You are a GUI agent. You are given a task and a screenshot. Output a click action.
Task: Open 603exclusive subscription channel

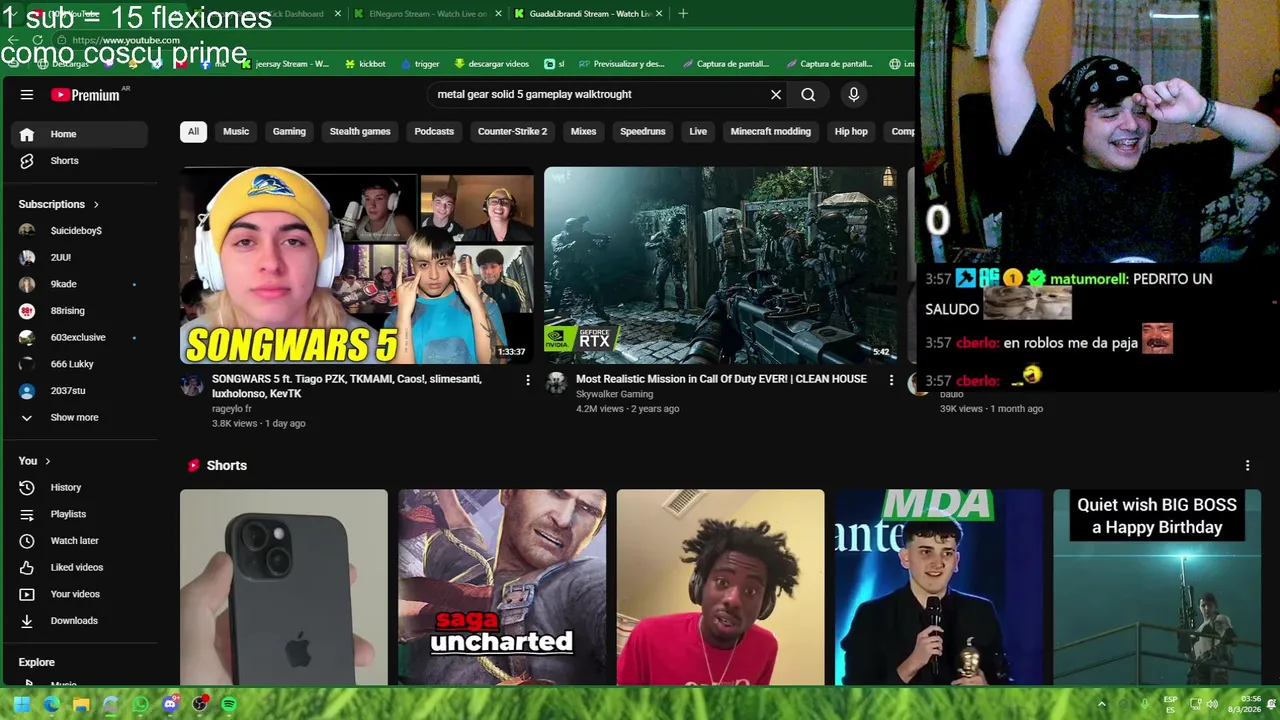pos(77,338)
